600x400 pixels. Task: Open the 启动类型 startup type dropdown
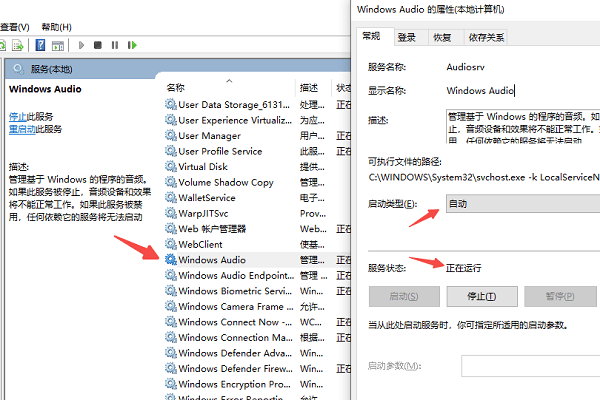[x=520, y=203]
